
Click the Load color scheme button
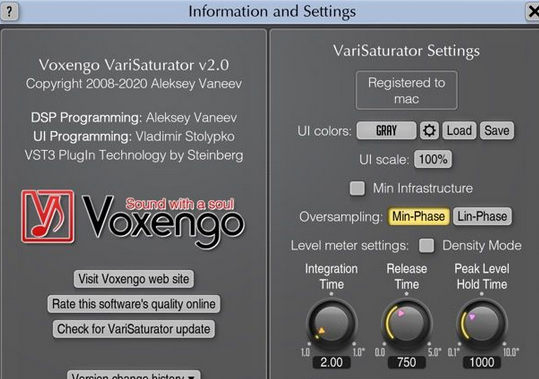point(459,131)
